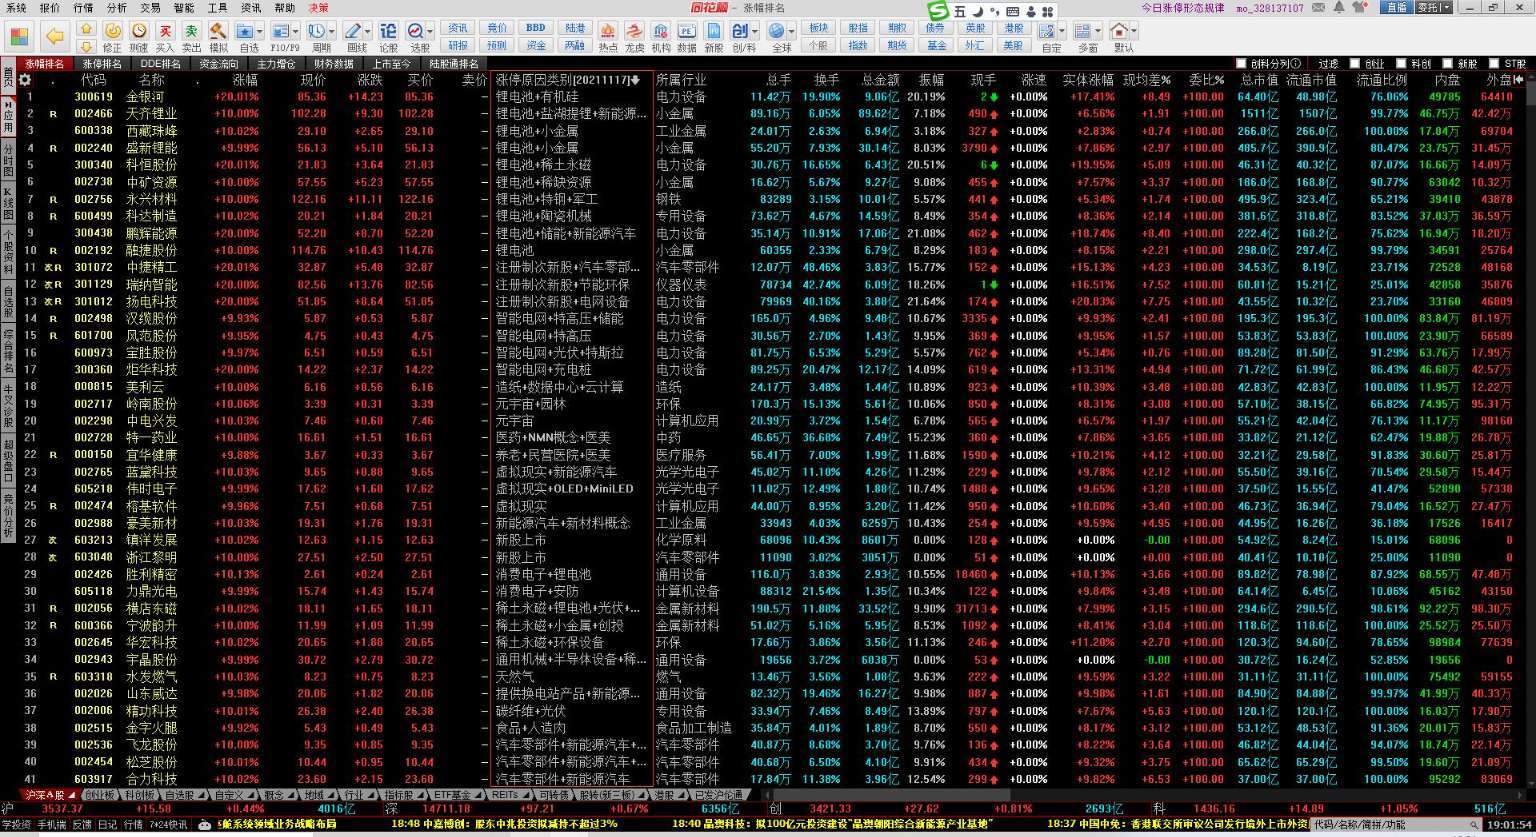This screenshot has width=1536, height=837.
Task: Click the notification bell icon
Action: (x=1340, y=8)
